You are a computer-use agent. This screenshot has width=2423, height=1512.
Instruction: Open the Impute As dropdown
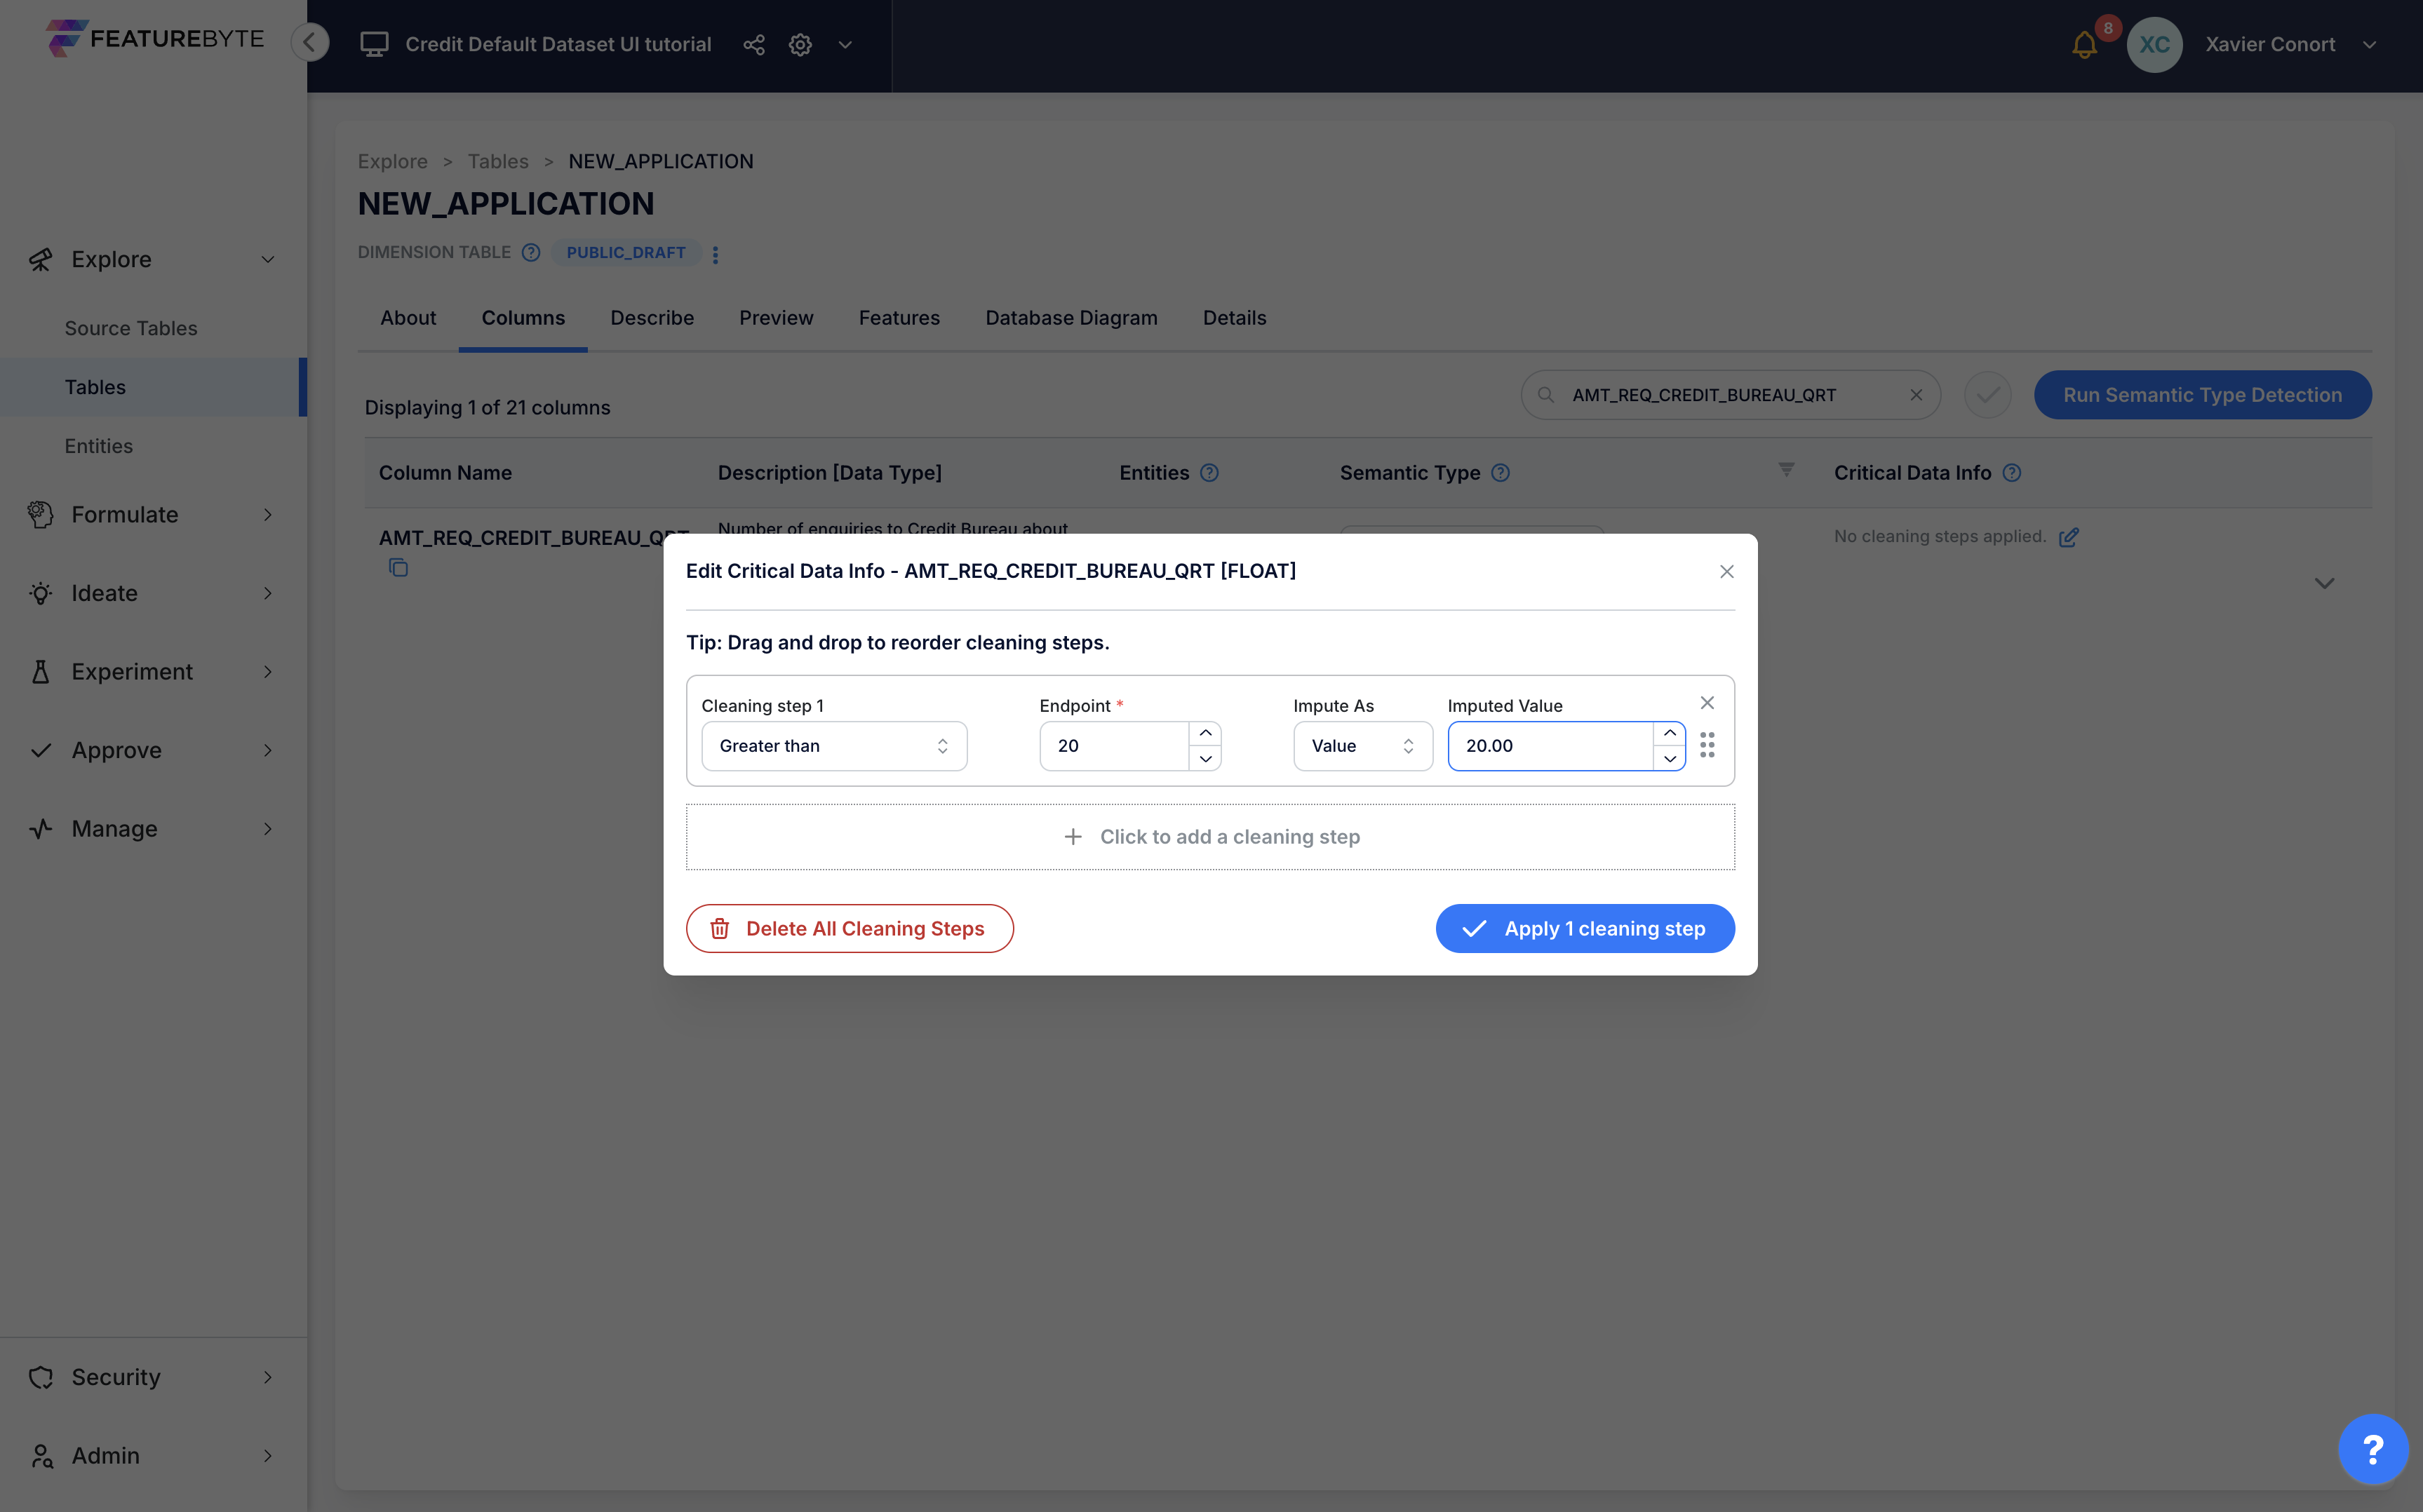1363,746
